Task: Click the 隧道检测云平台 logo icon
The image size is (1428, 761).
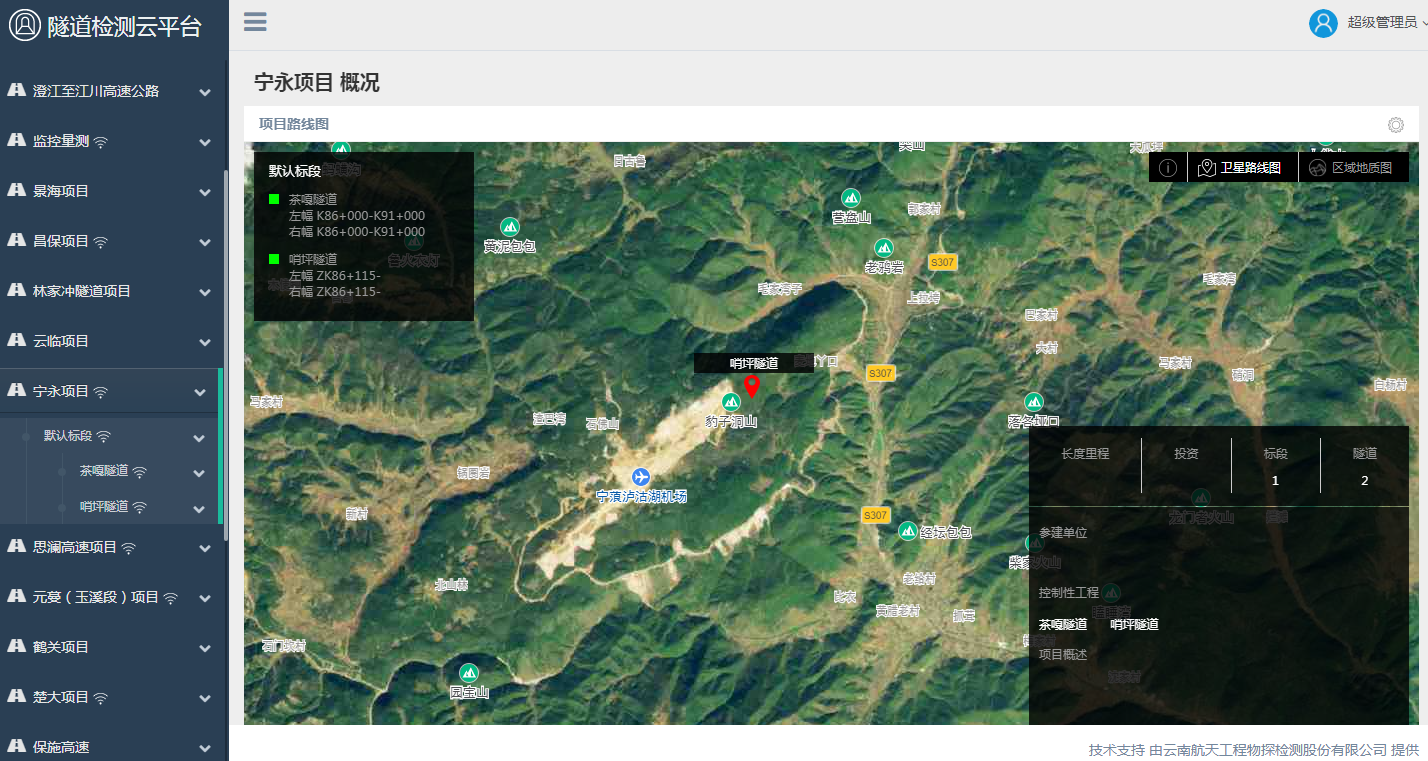Action: coord(25,25)
